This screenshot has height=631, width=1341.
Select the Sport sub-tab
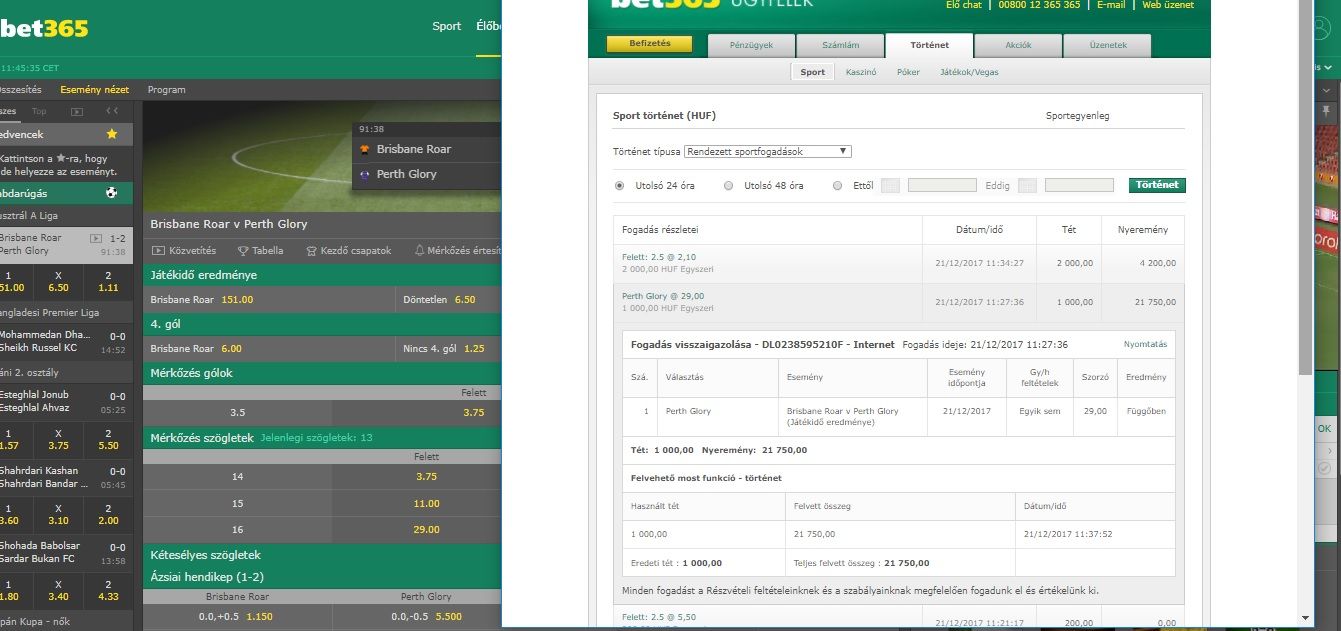point(813,72)
